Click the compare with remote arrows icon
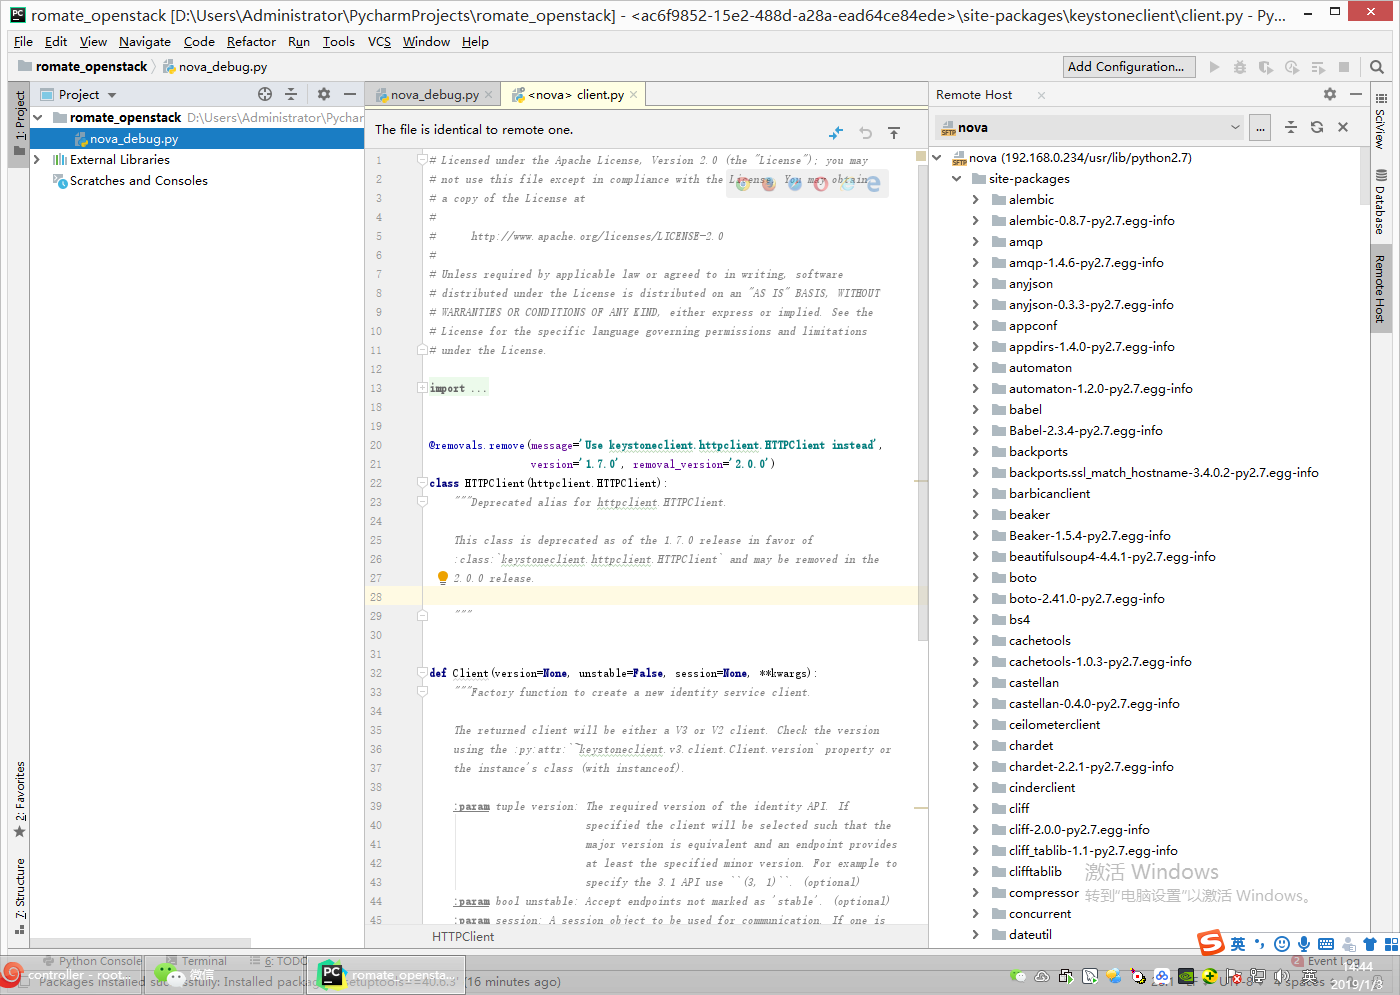1400x995 pixels. [x=836, y=132]
